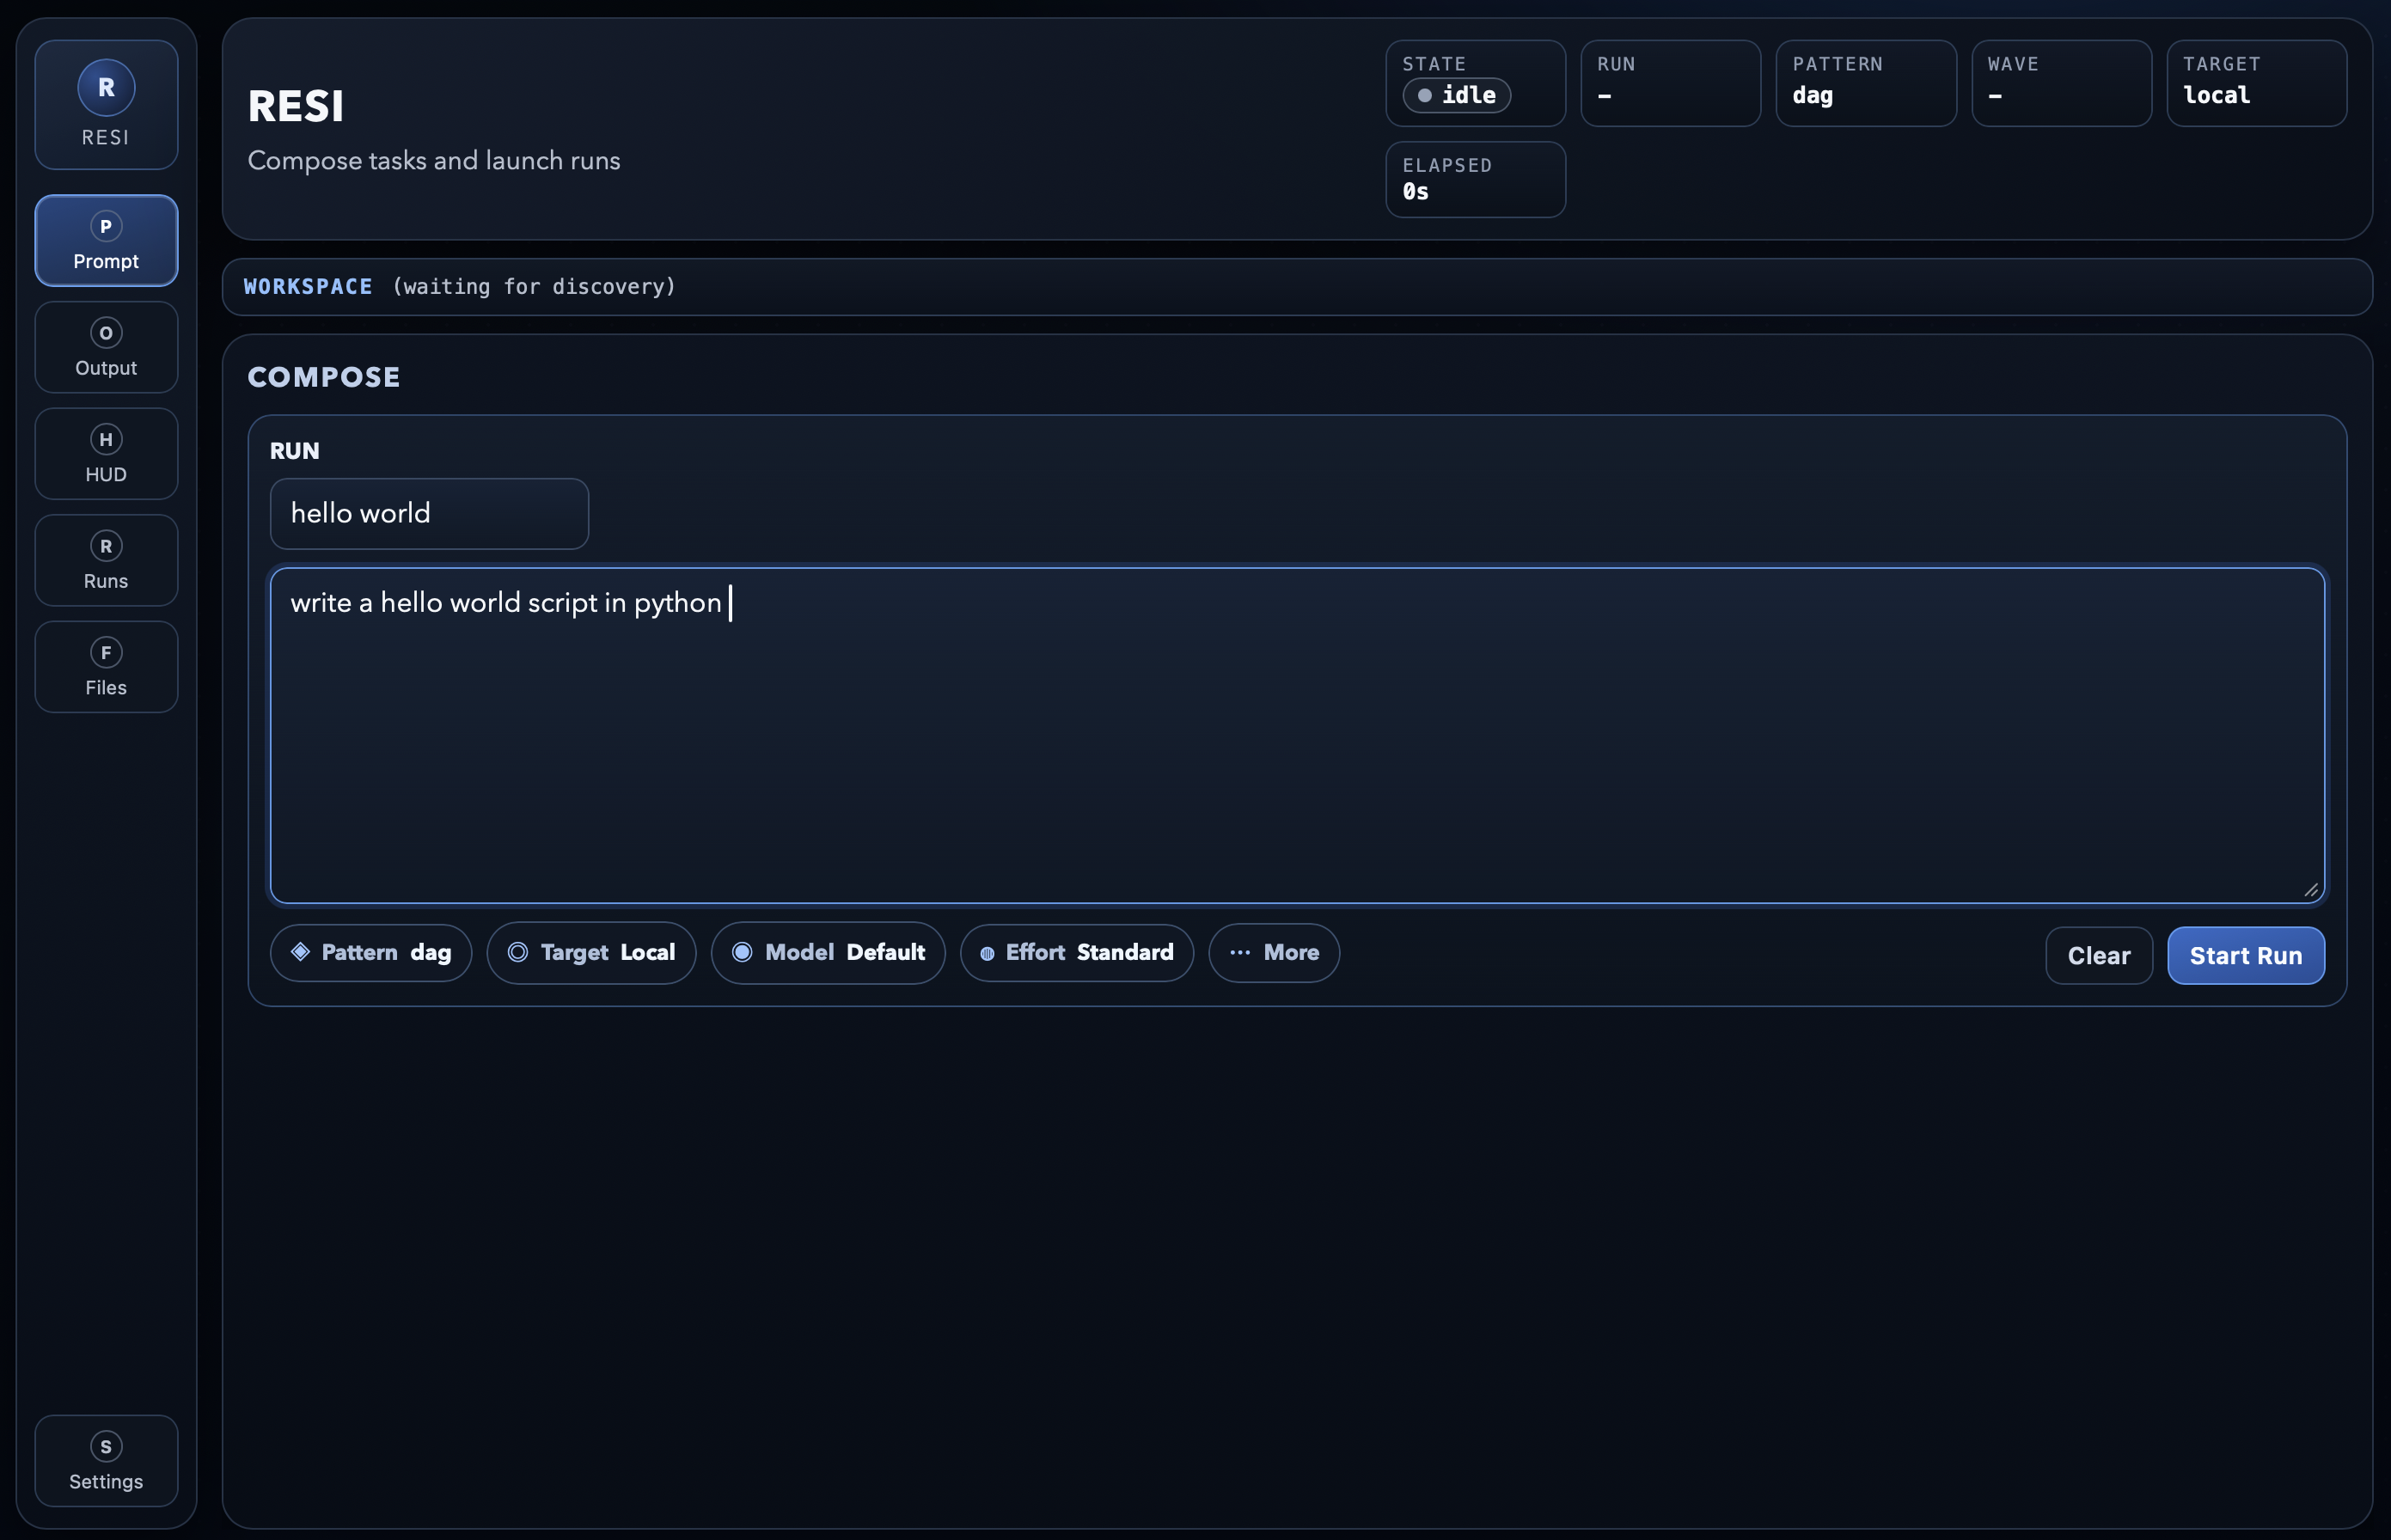Open the Pattern dag selector
The width and height of the screenshot is (2391, 1540).
coord(370,953)
